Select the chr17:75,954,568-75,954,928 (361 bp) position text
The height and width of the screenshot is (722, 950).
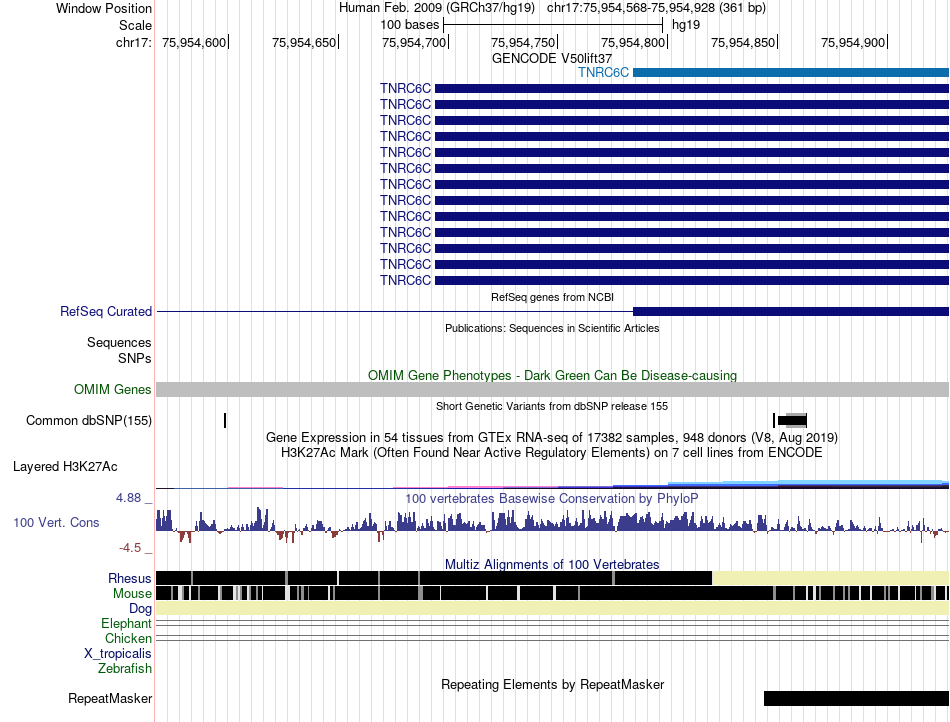[656, 8]
